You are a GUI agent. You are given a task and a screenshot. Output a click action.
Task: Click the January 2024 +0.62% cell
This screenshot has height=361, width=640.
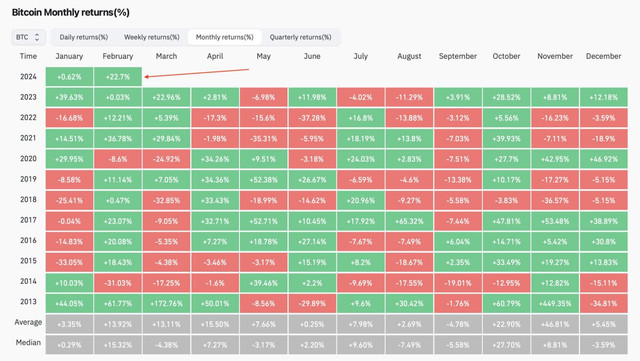pos(69,77)
